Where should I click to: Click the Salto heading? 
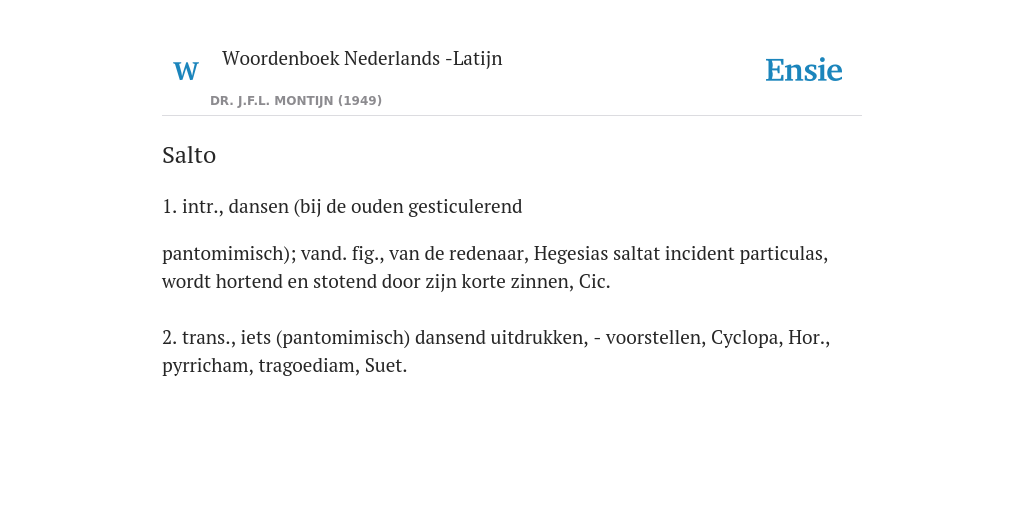[x=189, y=155]
